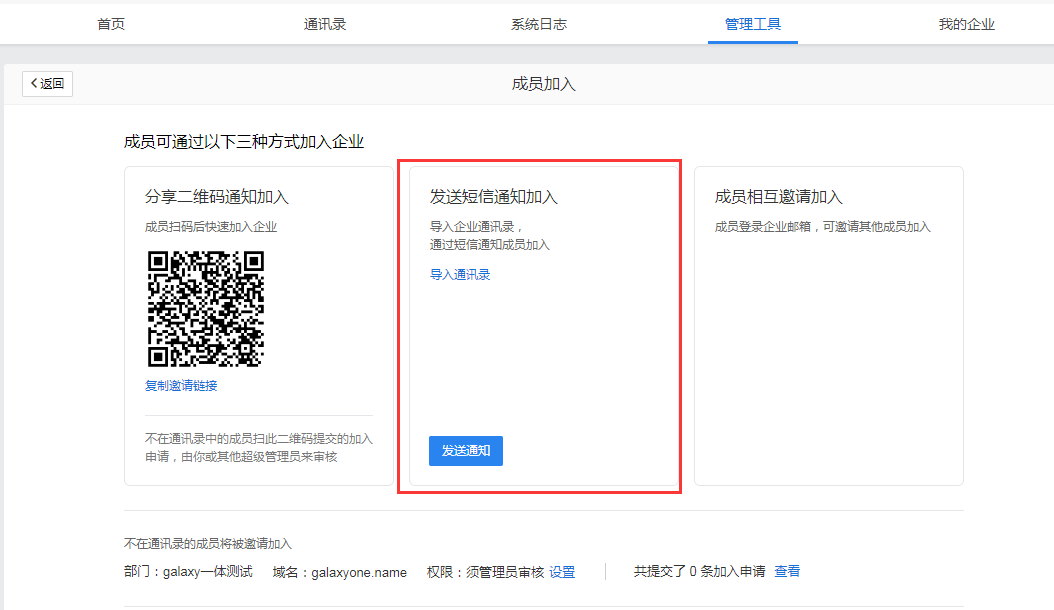Click the 返回 button to go back
The image size is (1054, 610).
coord(46,83)
